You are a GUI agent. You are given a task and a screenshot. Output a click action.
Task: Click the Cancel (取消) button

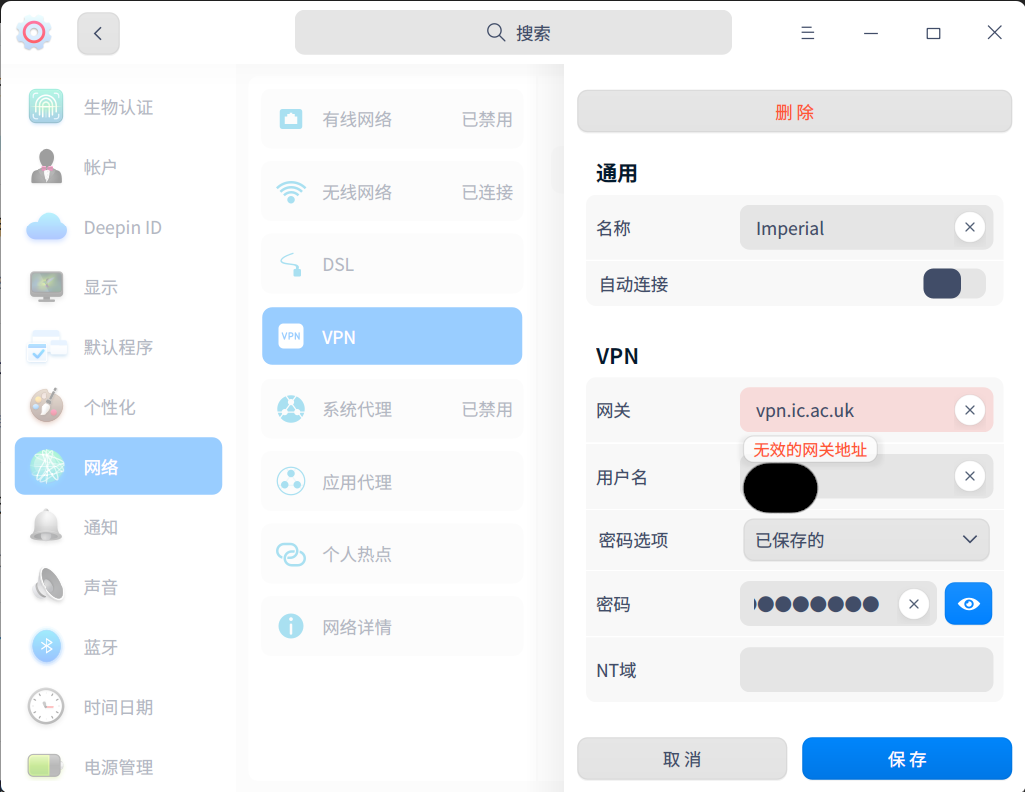682,759
